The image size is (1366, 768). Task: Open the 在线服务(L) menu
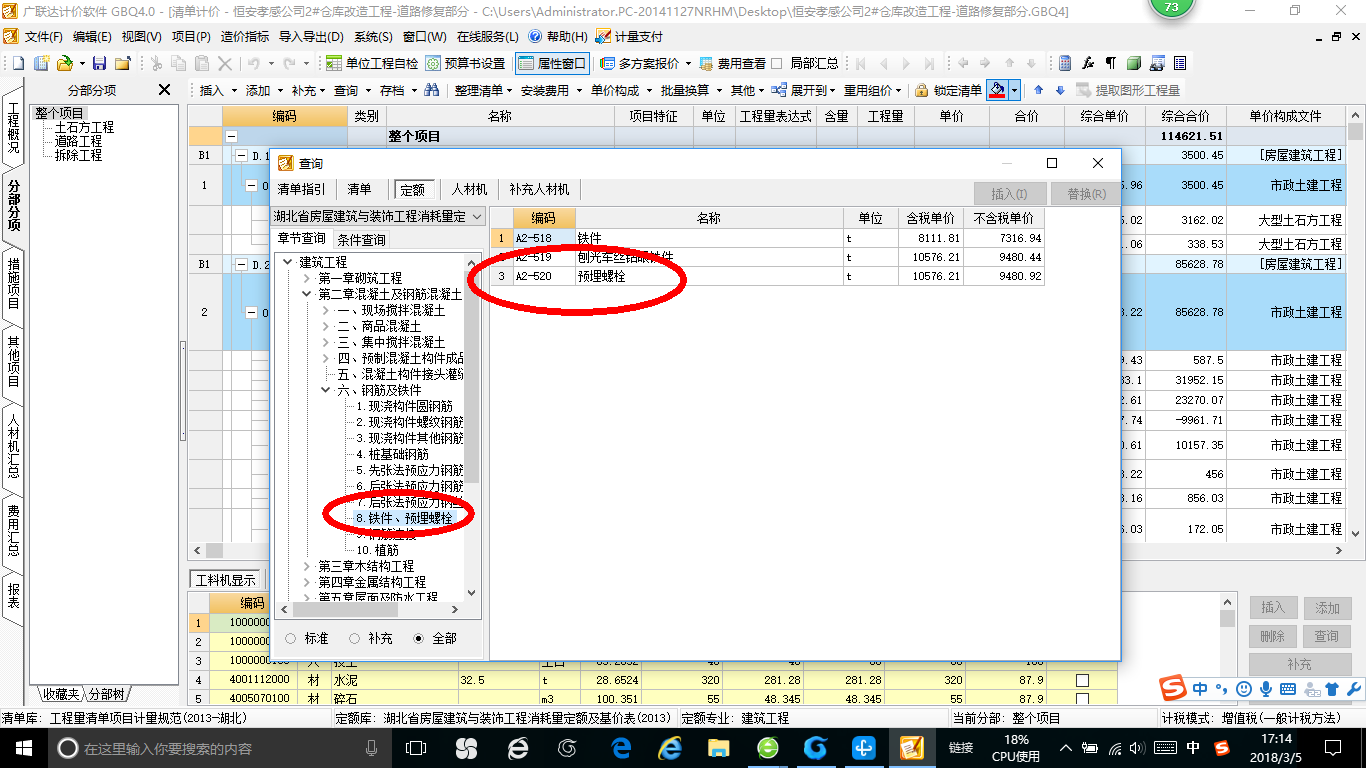coord(488,36)
